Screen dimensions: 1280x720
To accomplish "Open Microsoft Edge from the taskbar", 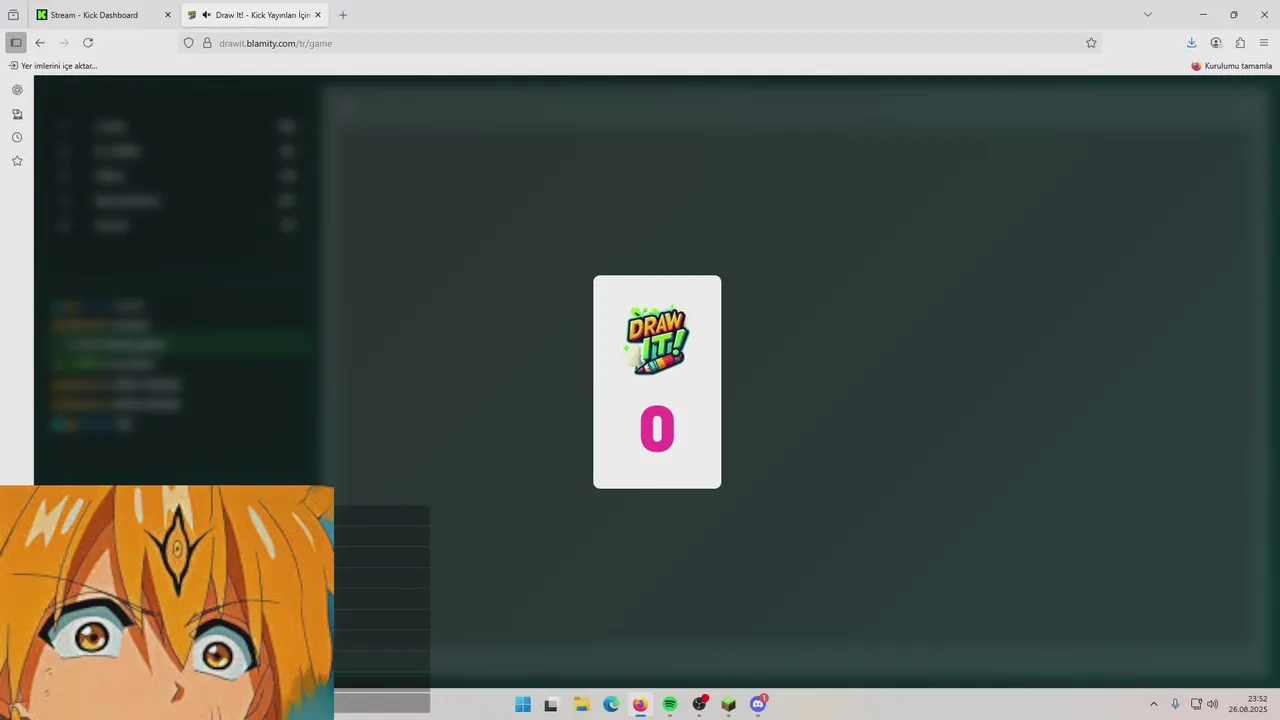I will click(x=611, y=704).
